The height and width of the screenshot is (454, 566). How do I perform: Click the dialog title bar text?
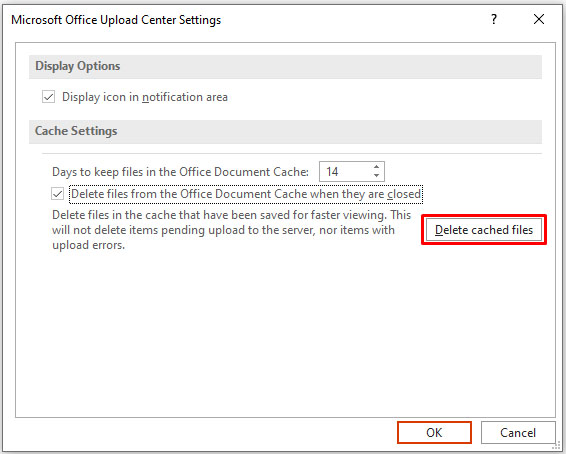pyautogui.click(x=116, y=20)
